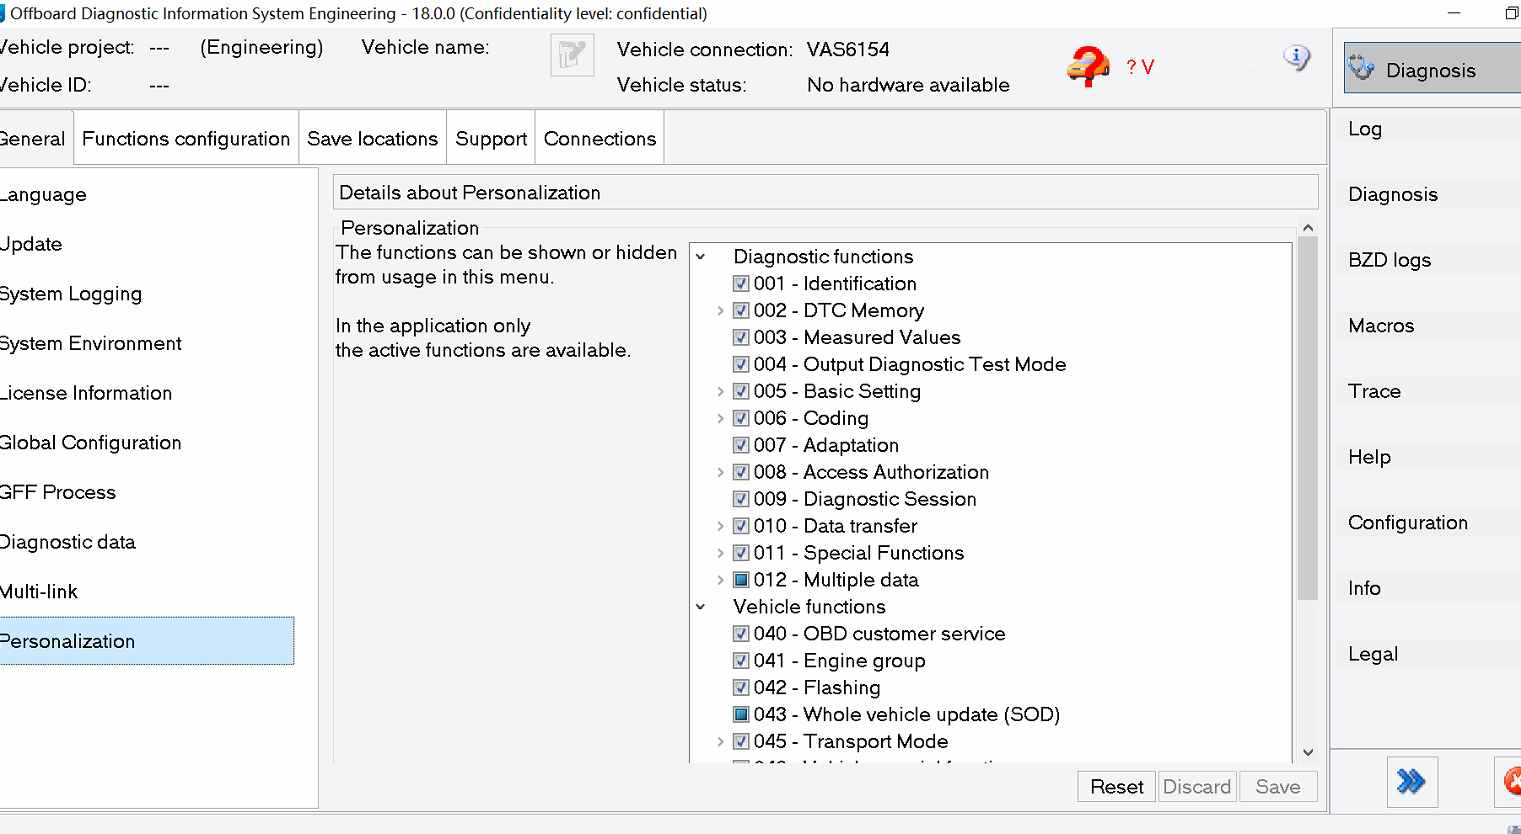1521x834 pixels.
Task: Toggle the 012 - Multiple data checkbox
Action: [x=740, y=579]
